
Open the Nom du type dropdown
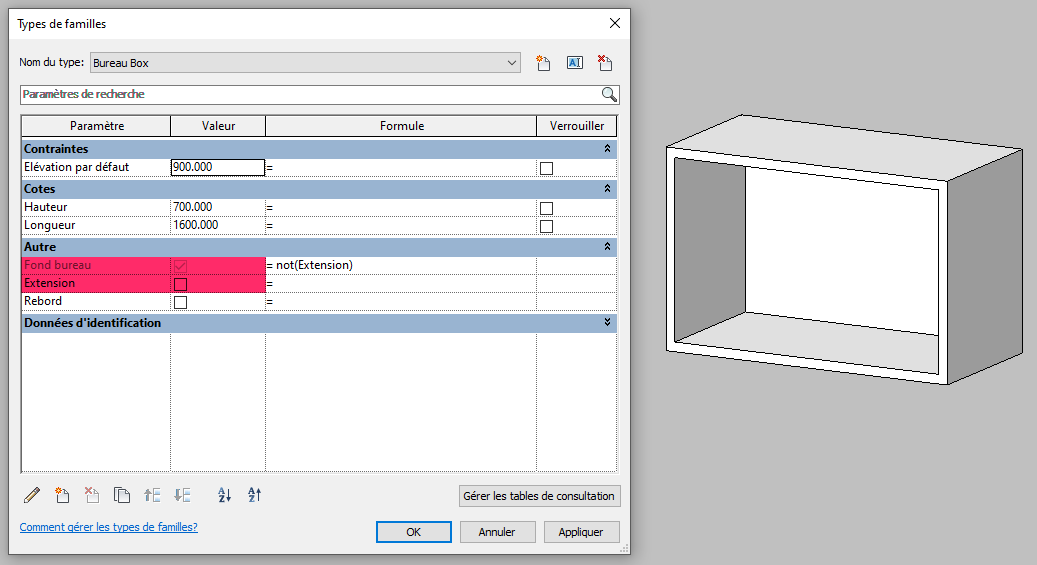(x=512, y=63)
